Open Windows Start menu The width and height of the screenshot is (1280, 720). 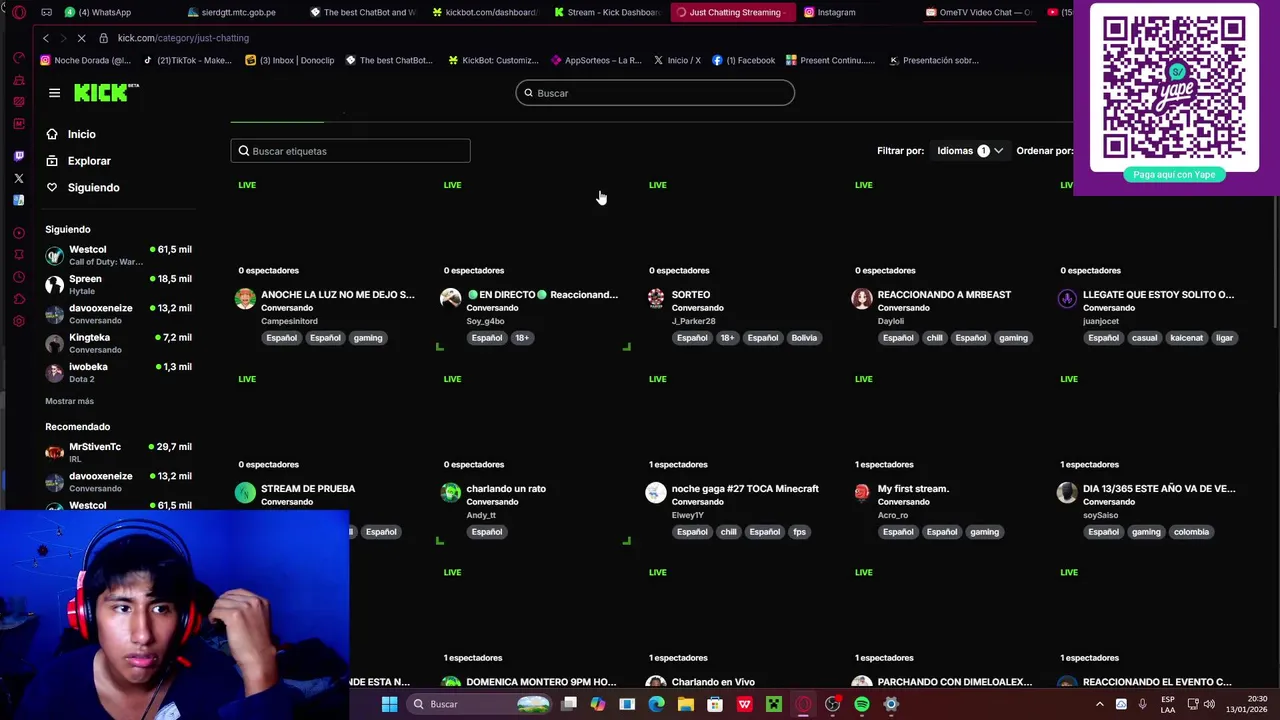click(x=389, y=704)
